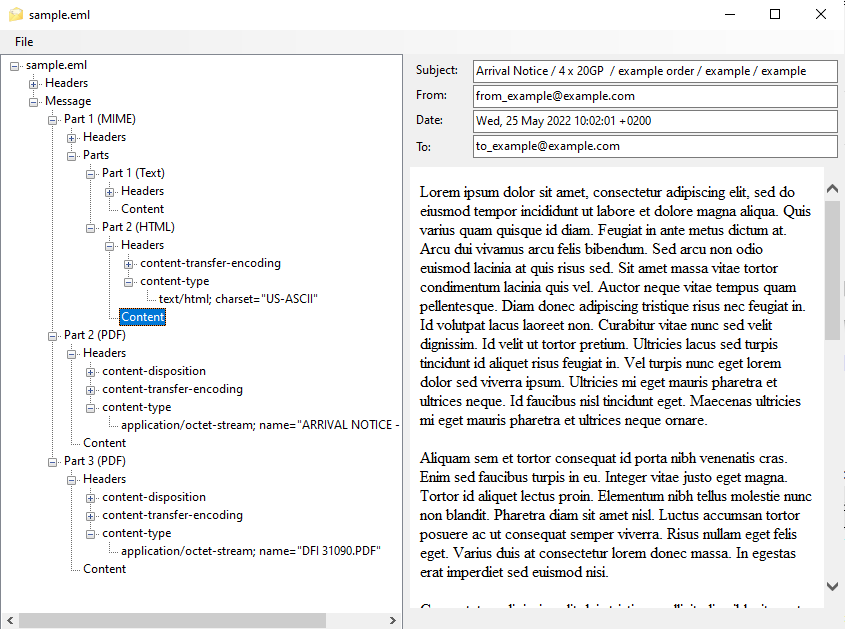Click the down arrow on the message scrollbar
The width and height of the screenshot is (845, 629).
click(x=831, y=587)
